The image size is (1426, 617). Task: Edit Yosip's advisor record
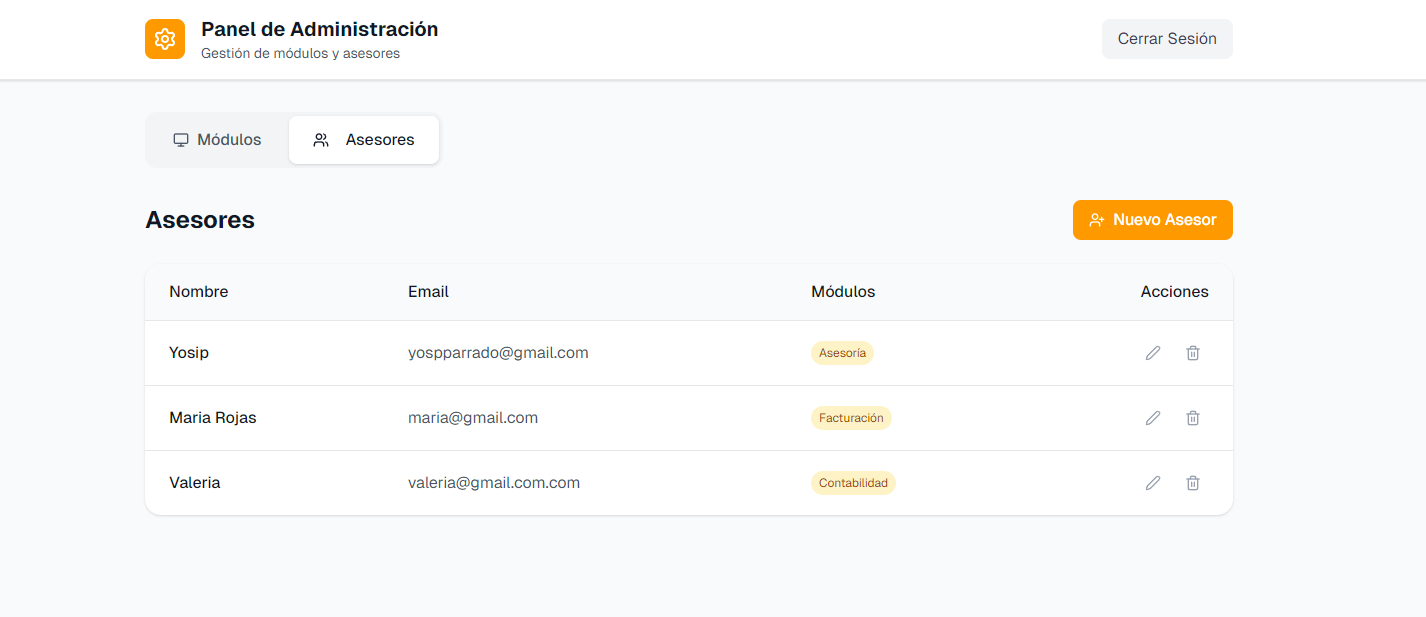pyautogui.click(x=1153, y=353)
